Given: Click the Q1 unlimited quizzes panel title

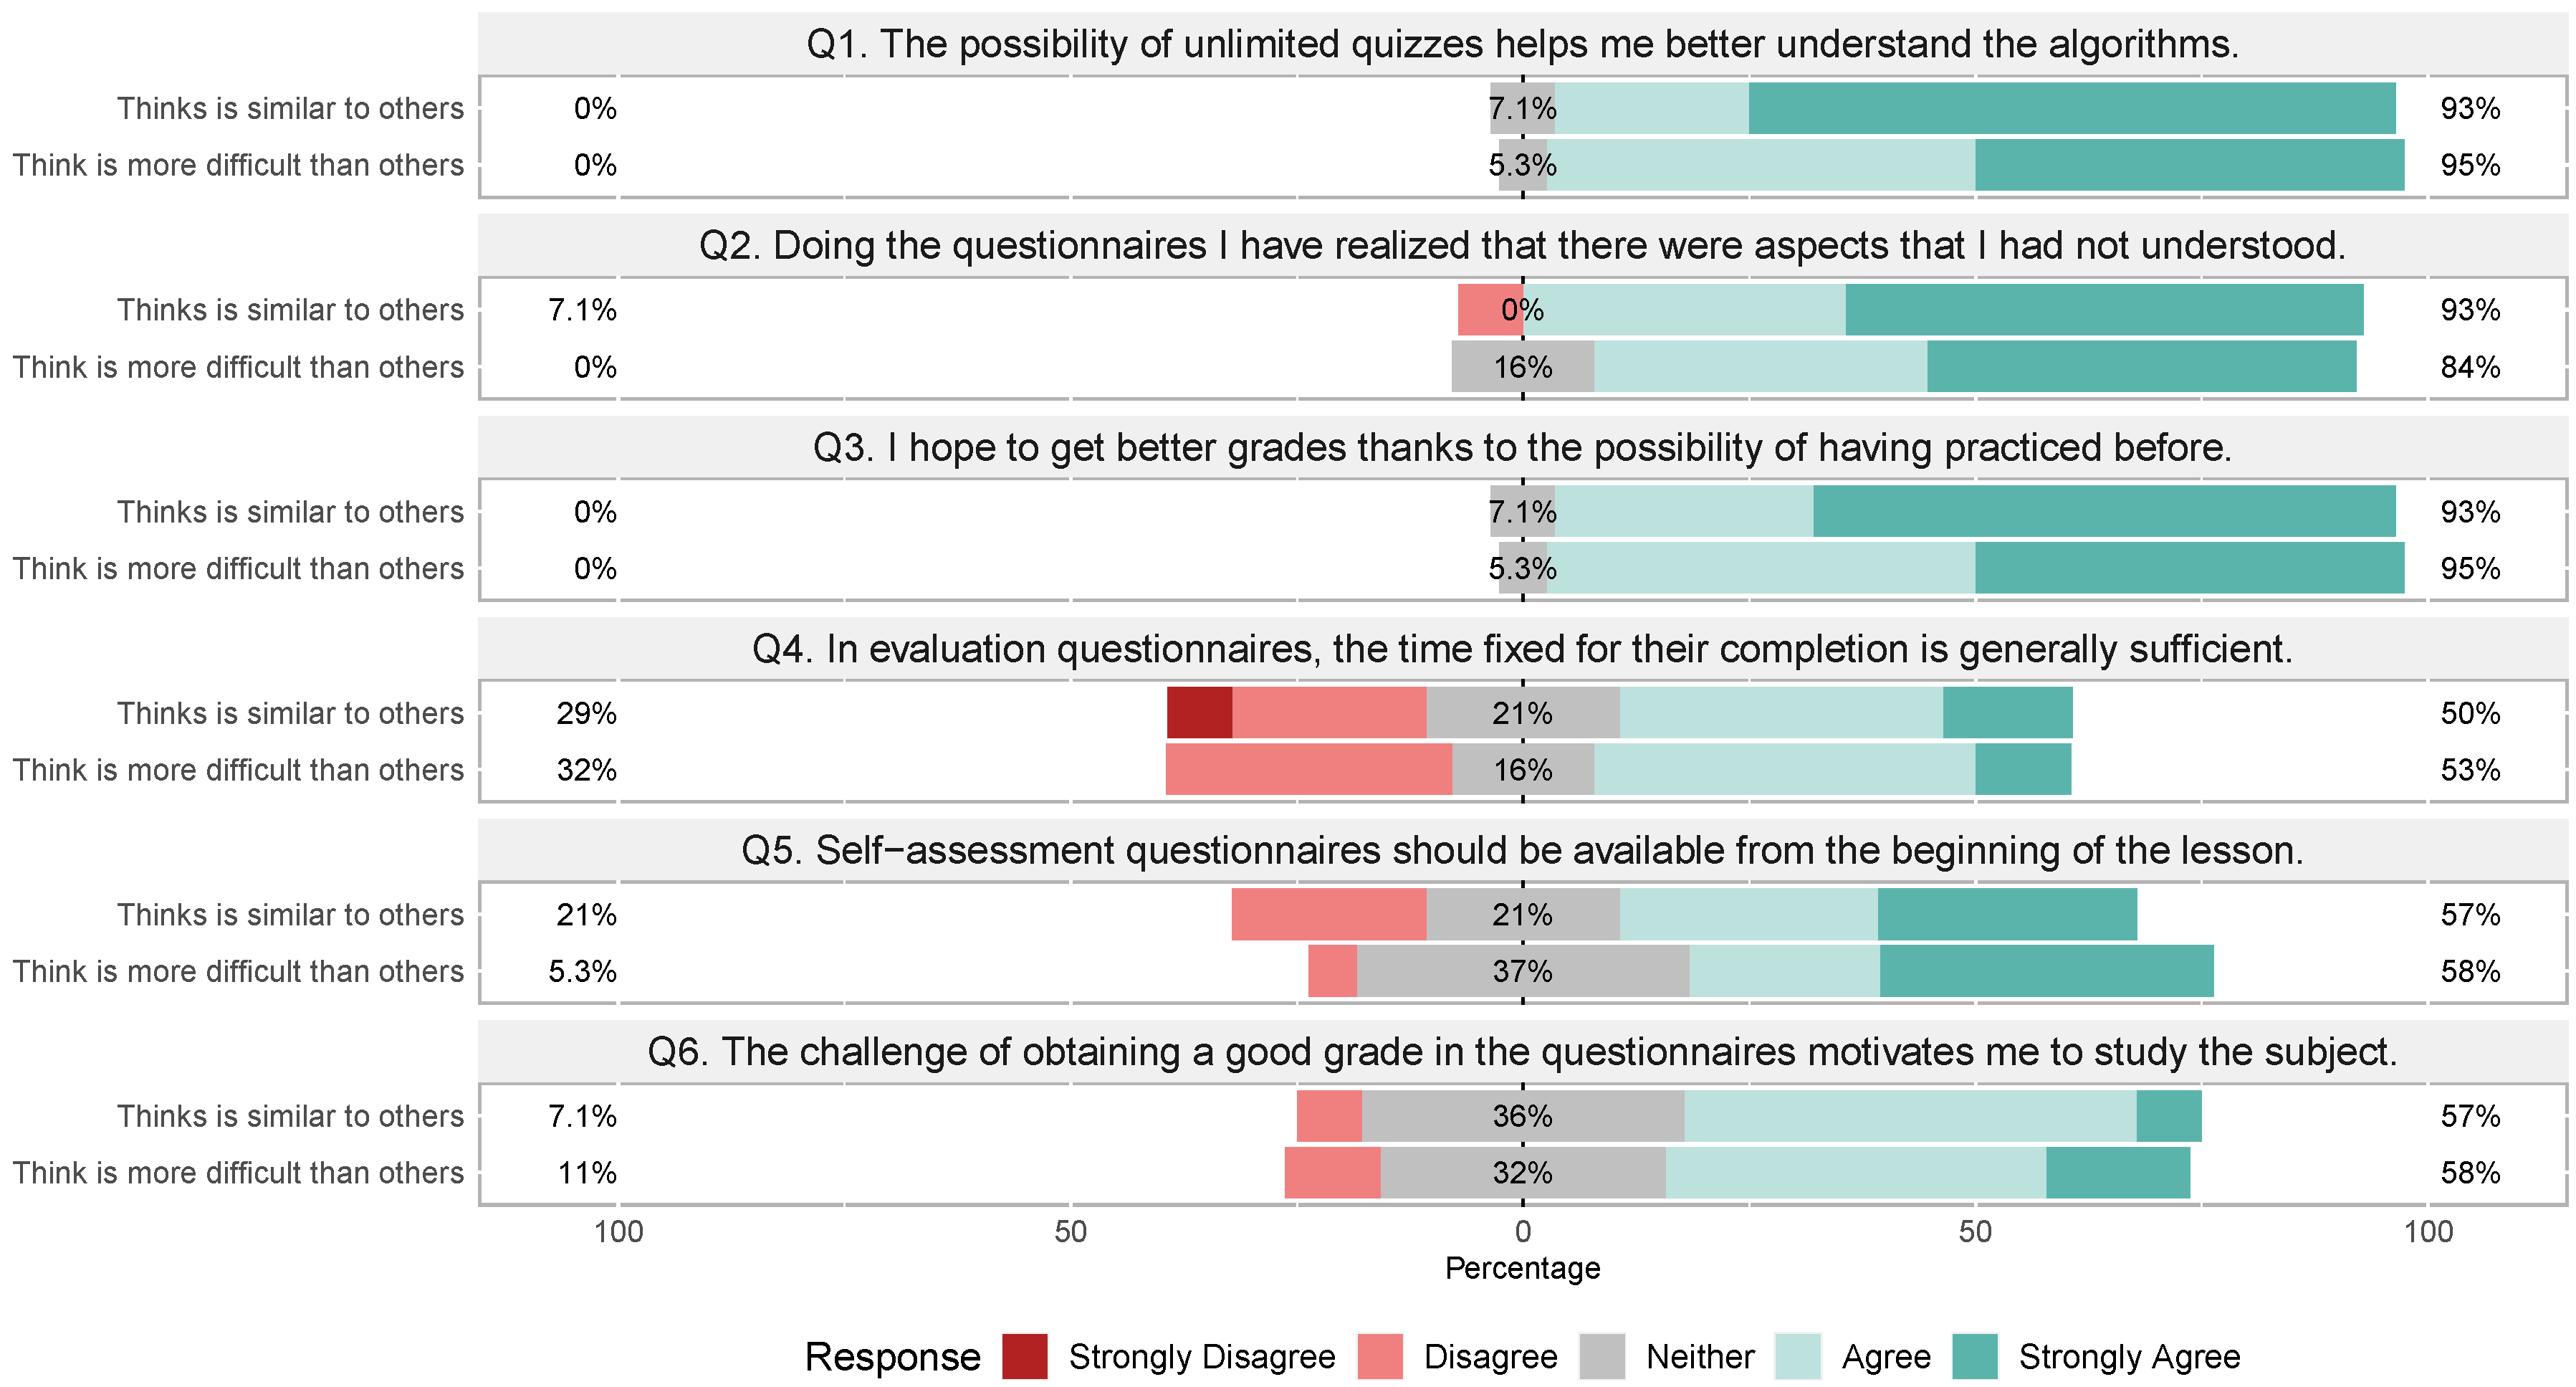Looking at the screenshot, I should [1522, 45].
